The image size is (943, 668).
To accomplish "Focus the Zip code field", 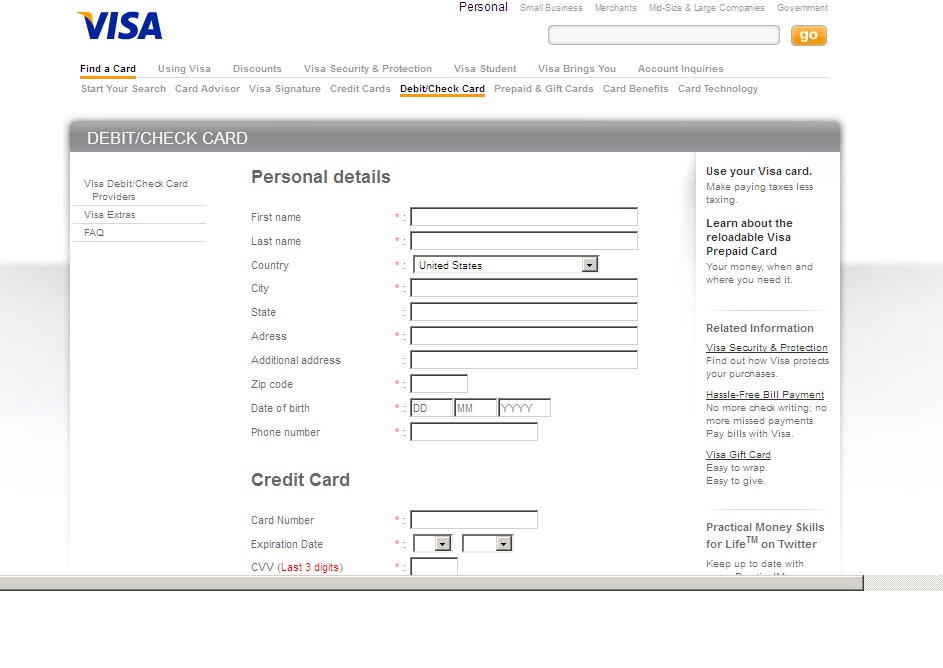I will [439, 384].
